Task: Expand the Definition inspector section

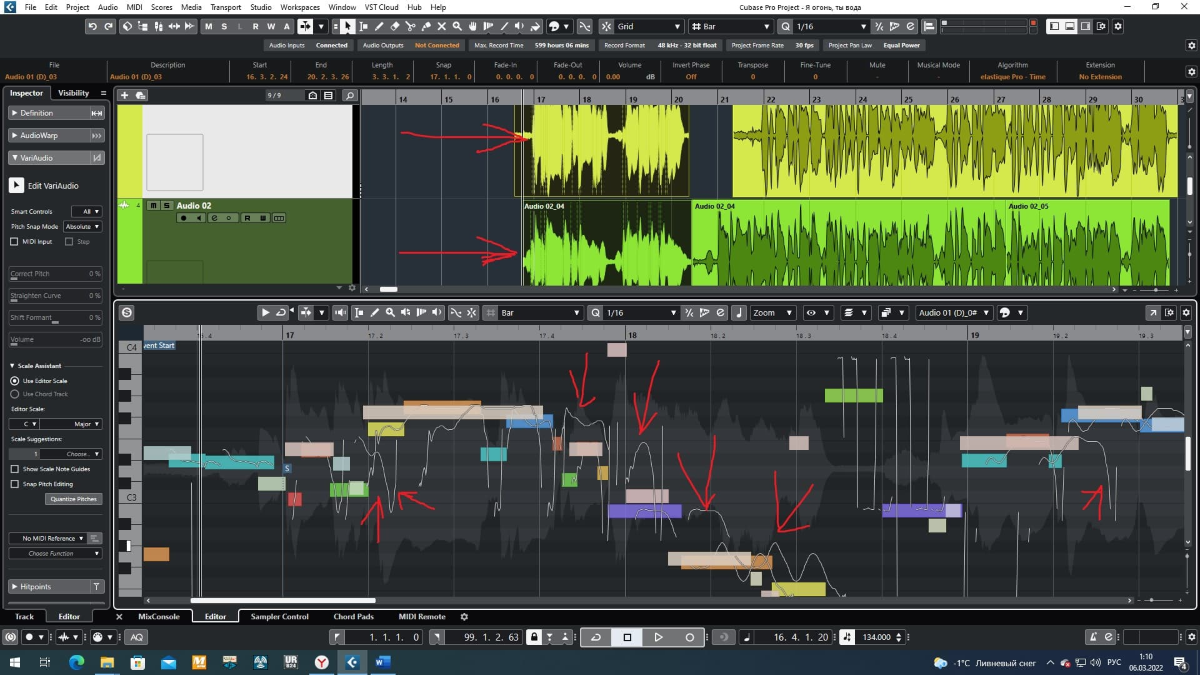Action: (x=56, y=113)
